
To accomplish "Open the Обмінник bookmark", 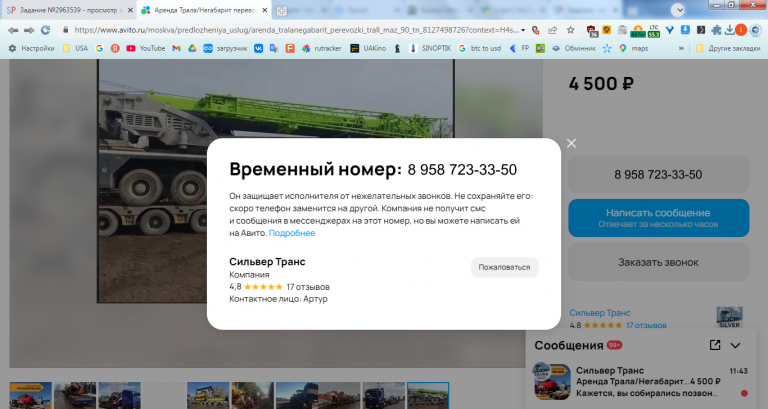I will click(x=574, y=48).
